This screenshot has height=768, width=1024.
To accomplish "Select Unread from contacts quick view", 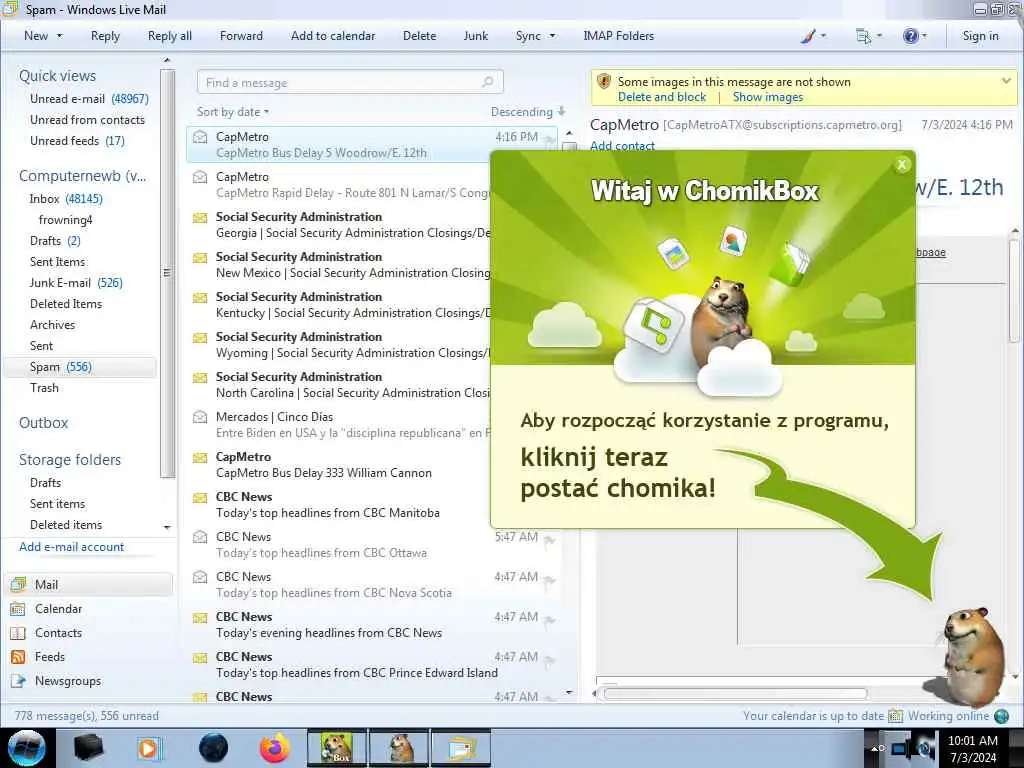I will (87, 120).
